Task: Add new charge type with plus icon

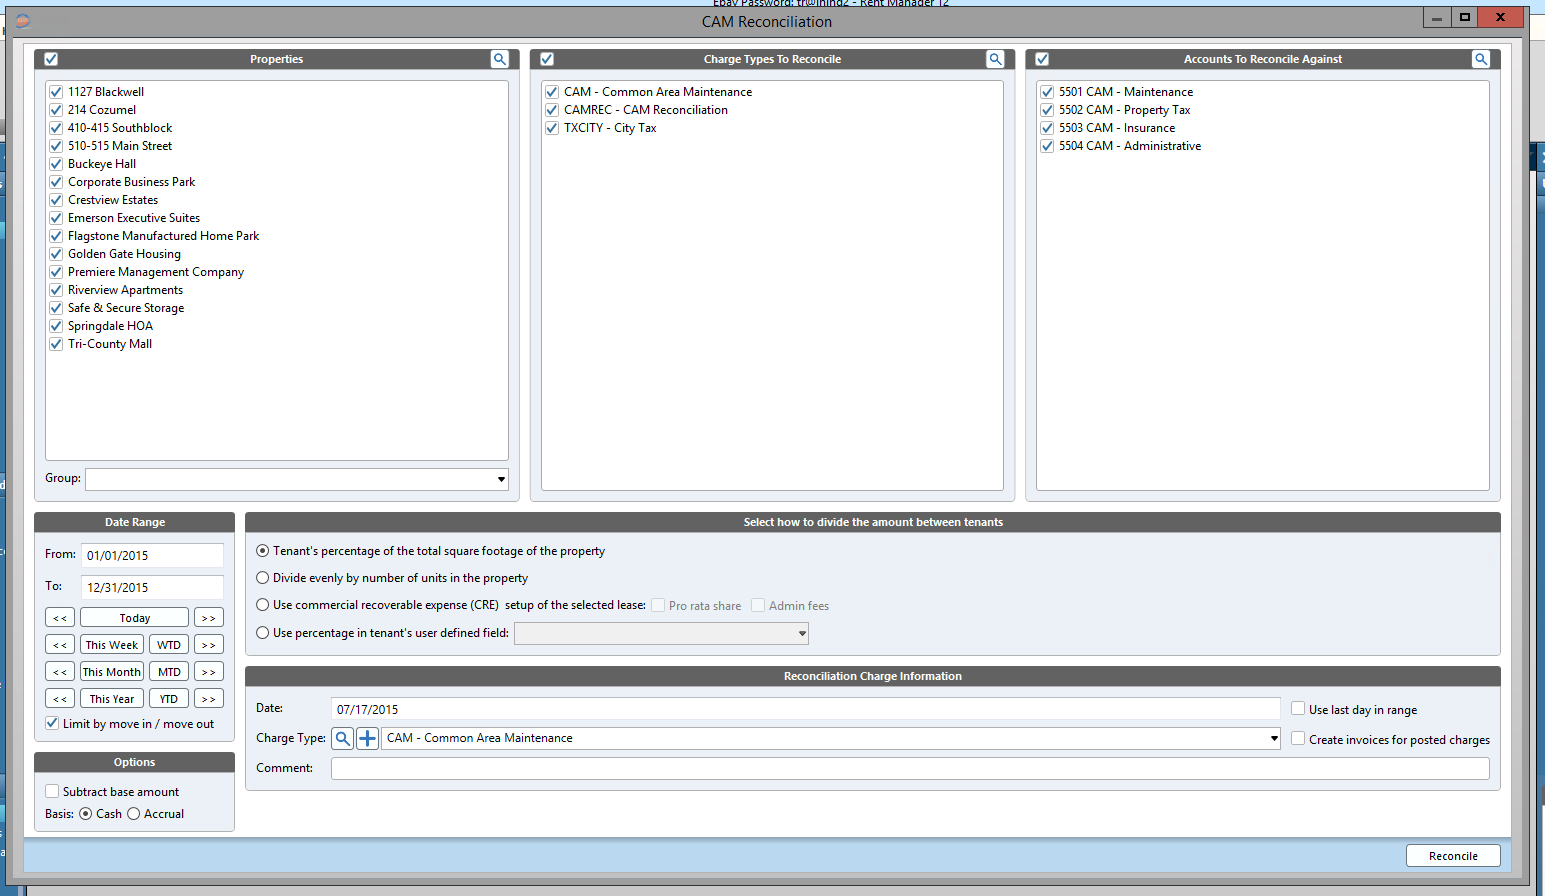Action: (367, 738)
